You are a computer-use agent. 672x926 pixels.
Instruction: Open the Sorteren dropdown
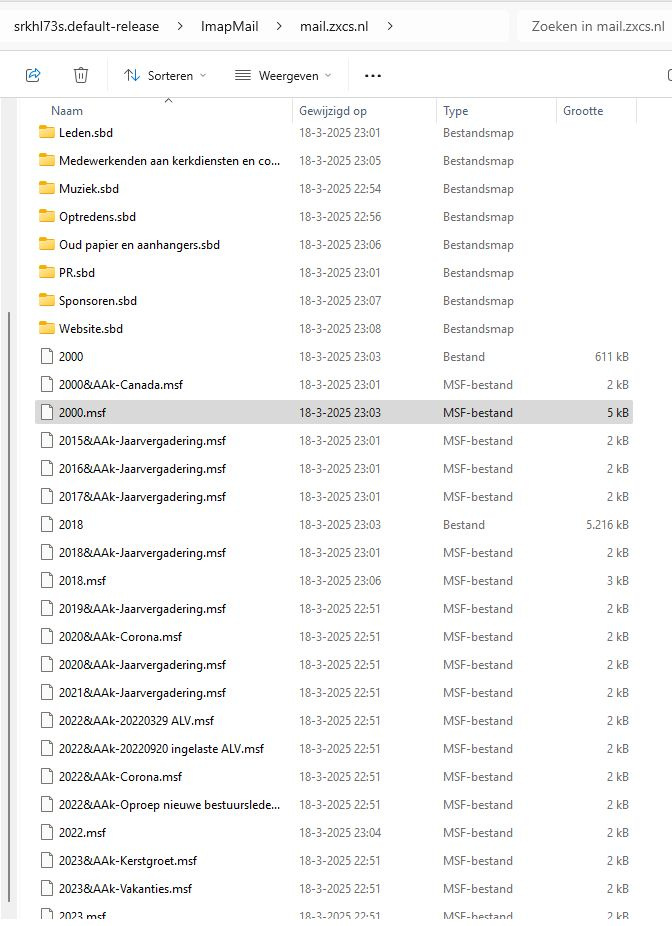[x=165, y=76]
